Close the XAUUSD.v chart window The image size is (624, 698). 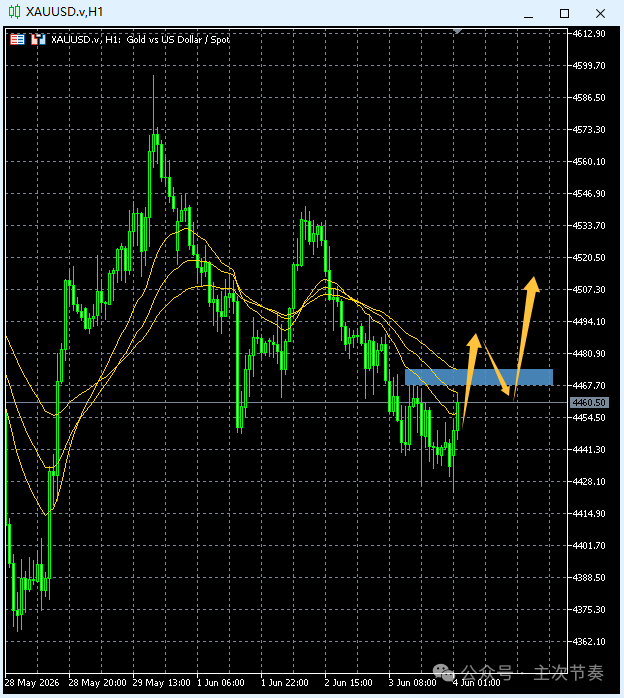(600, 14)
